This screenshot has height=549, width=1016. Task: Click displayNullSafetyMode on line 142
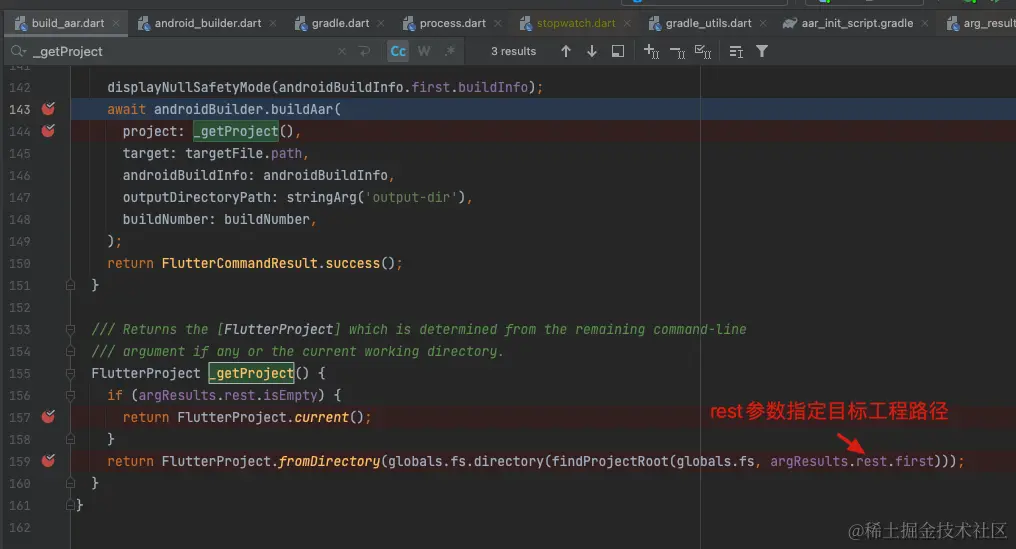pos(189,87)
